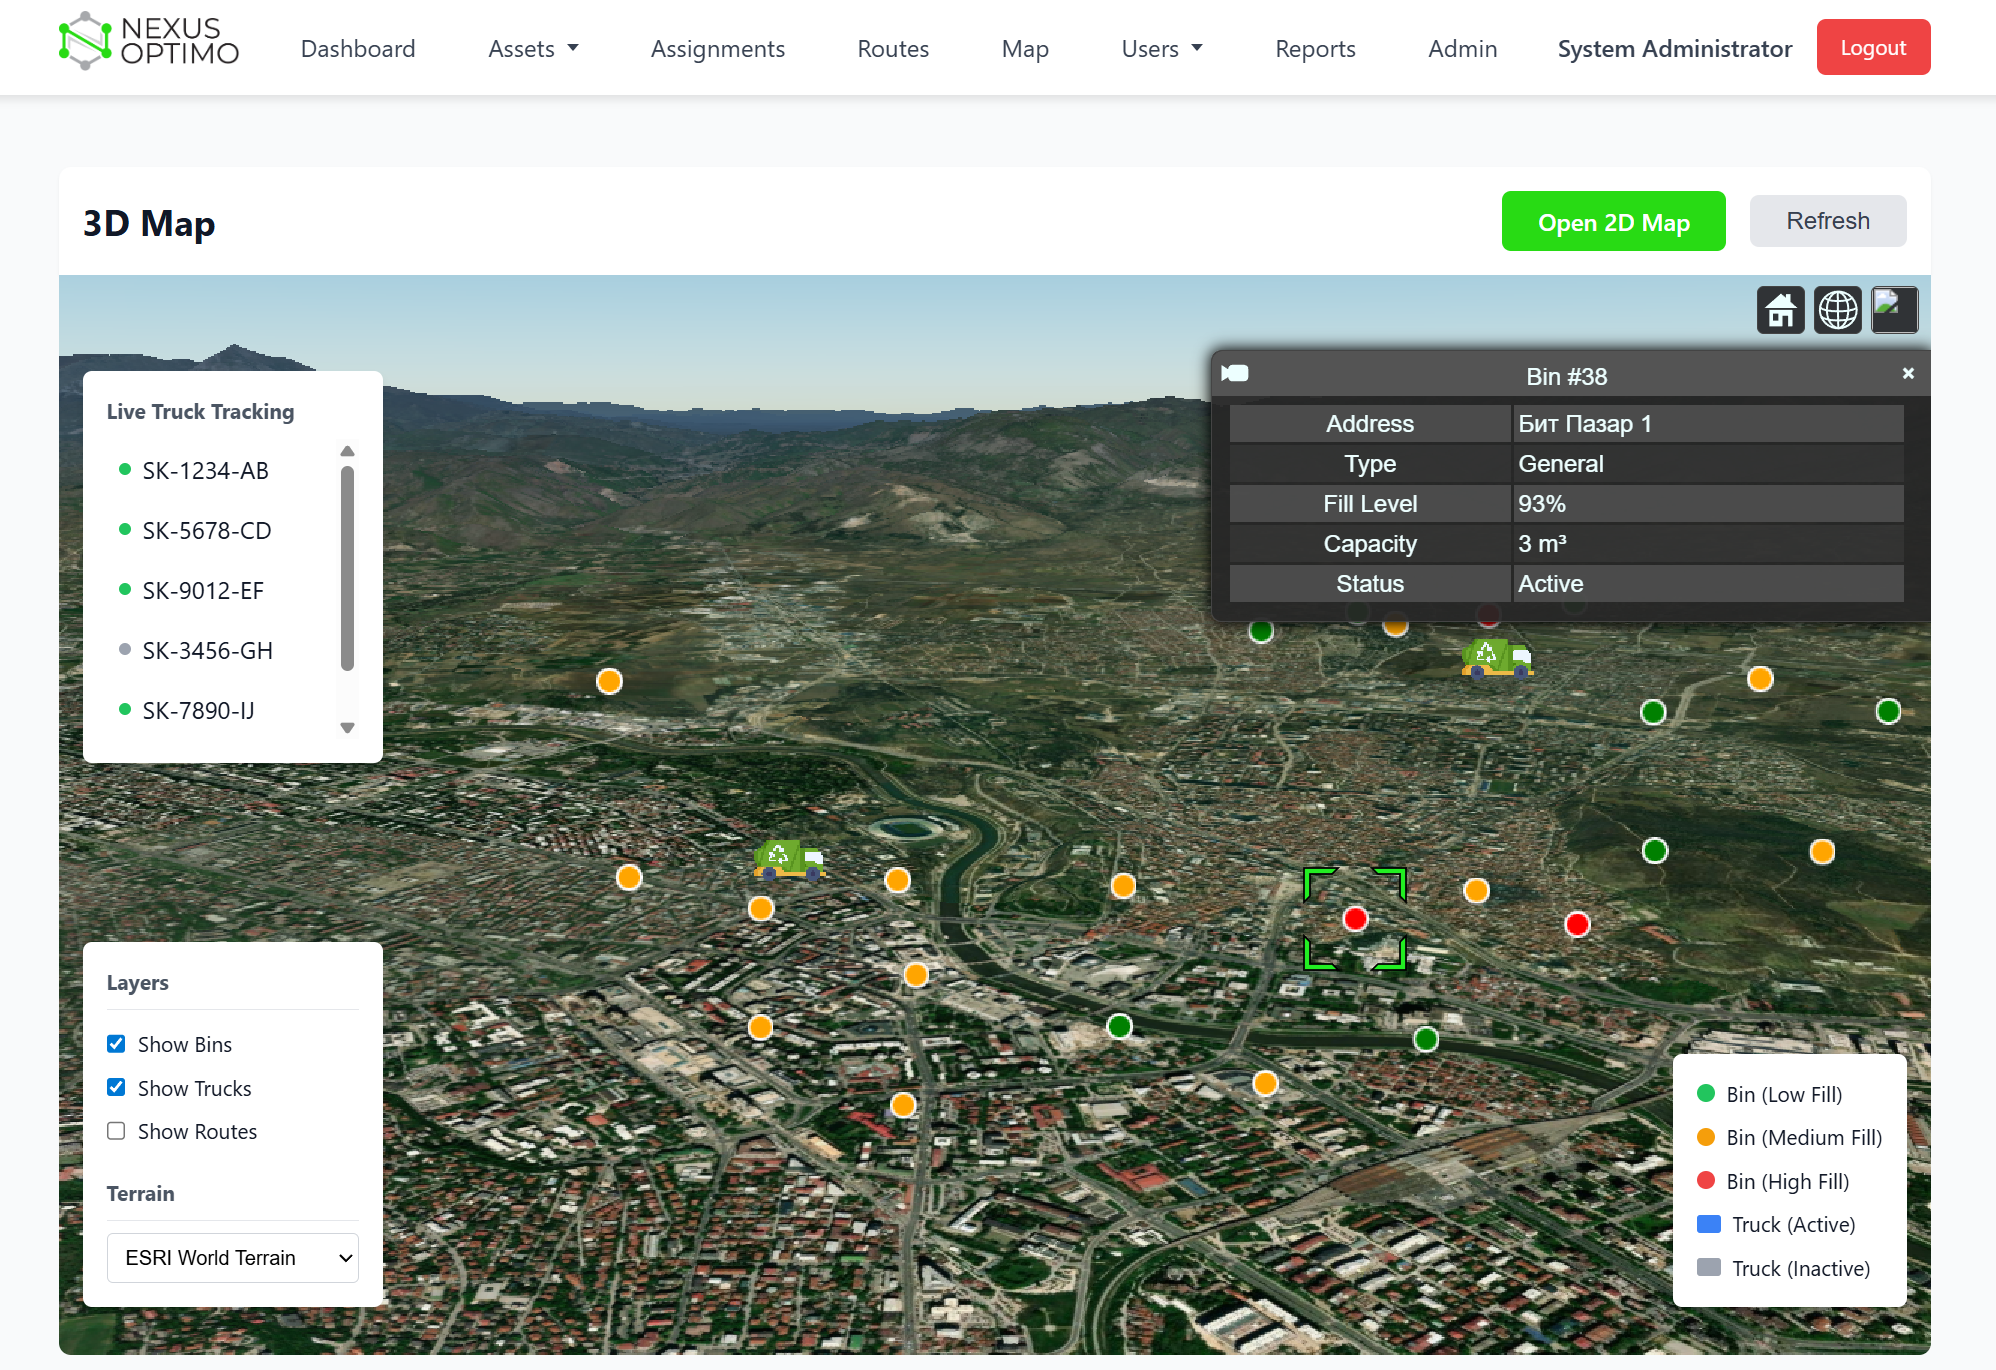Click the Open 2D Map button
1996x1370 pixels.
tap(1613, 222)
